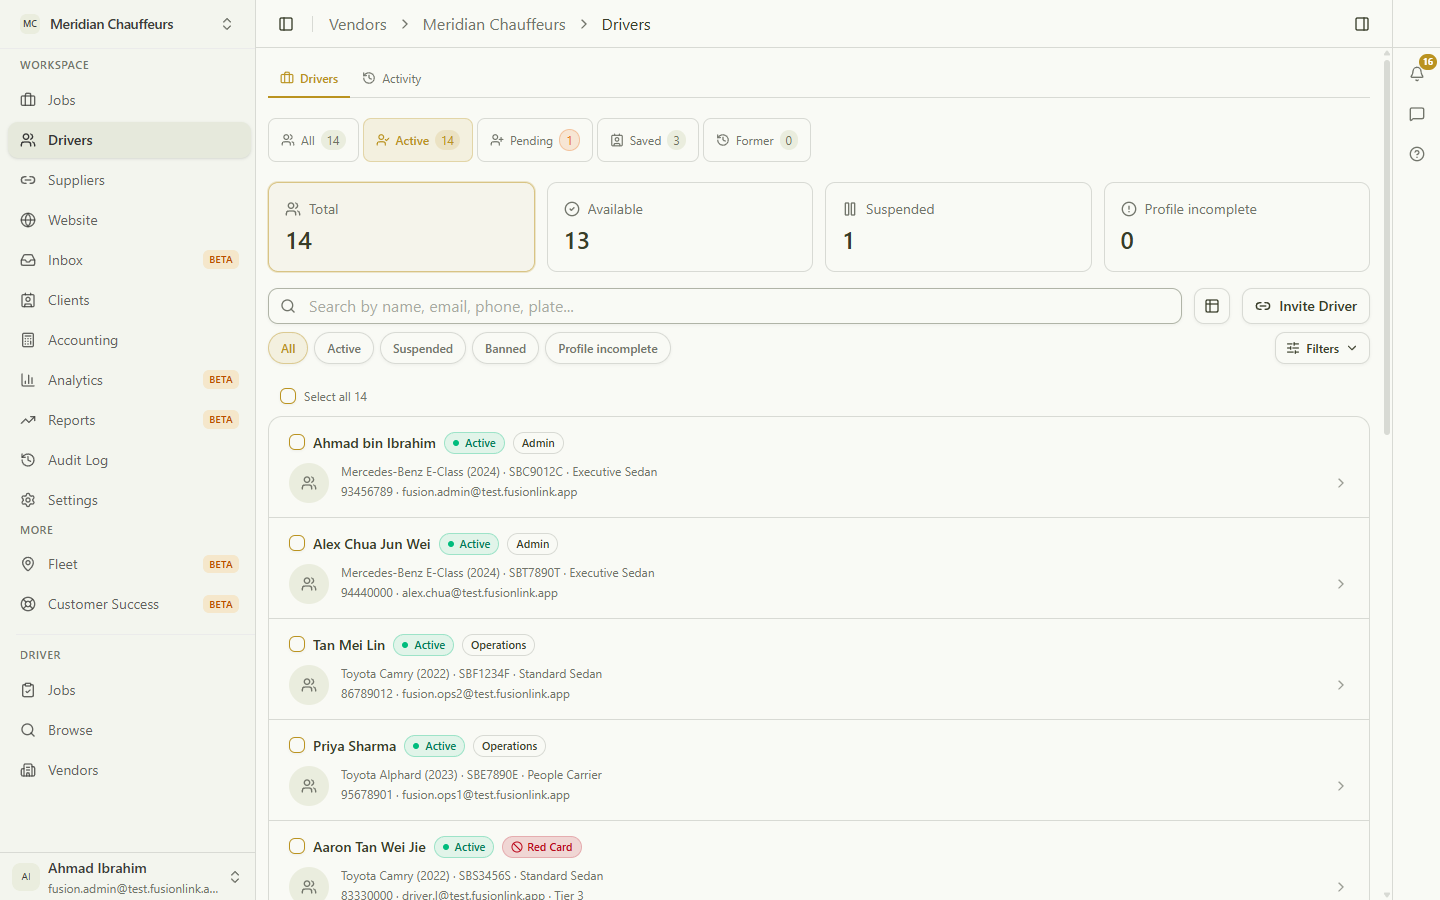Viewport: 1440px width, 900px height.
Task: Click avatar icon for Tan Mei Lin
Action: click(x=309, y=685)
